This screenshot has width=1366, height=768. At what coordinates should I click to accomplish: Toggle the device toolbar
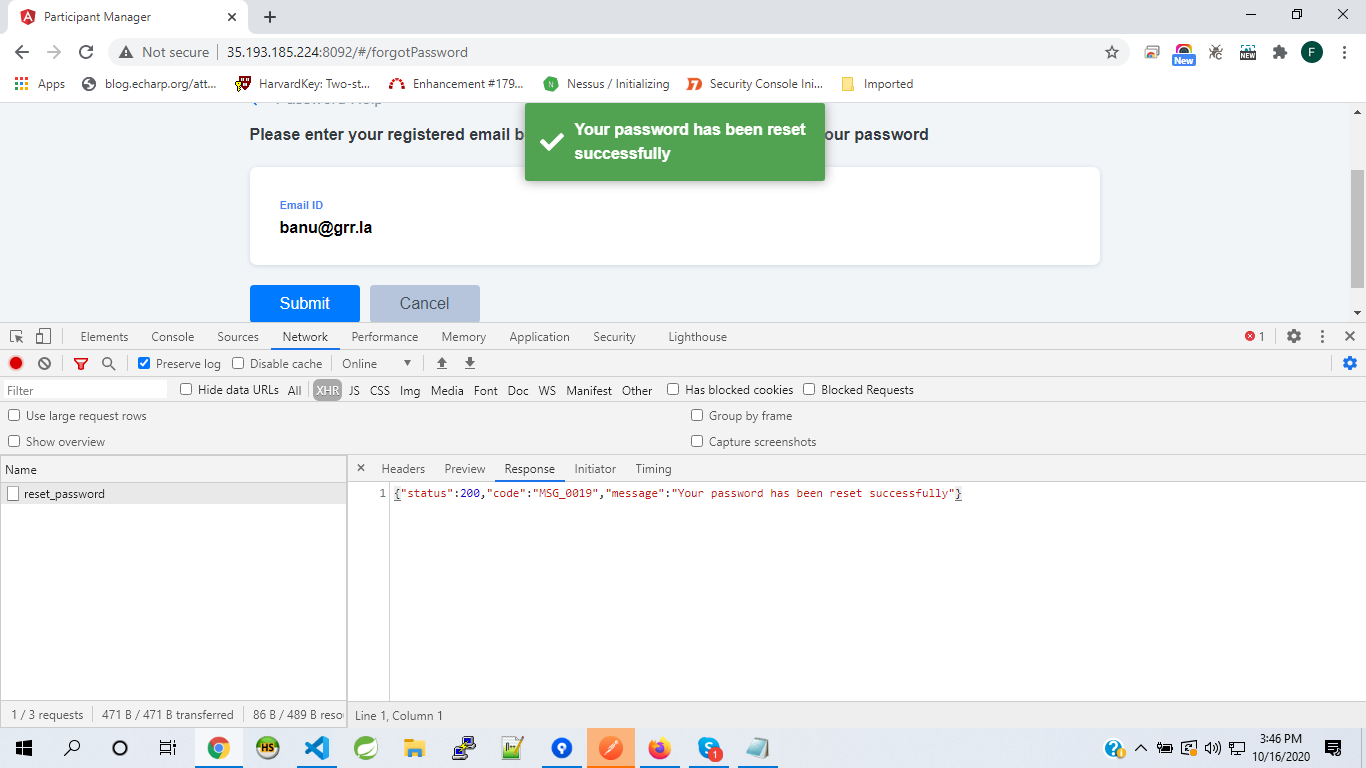(41, 336)
